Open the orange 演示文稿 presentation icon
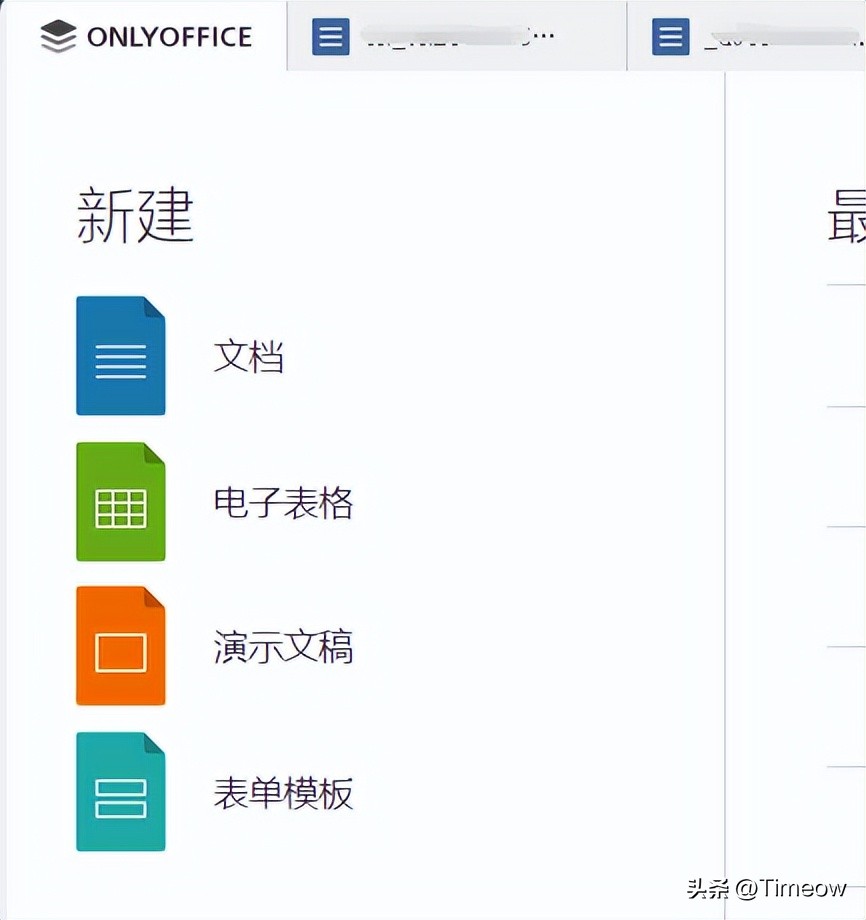 pyautogui.click(x=120, y=647)
